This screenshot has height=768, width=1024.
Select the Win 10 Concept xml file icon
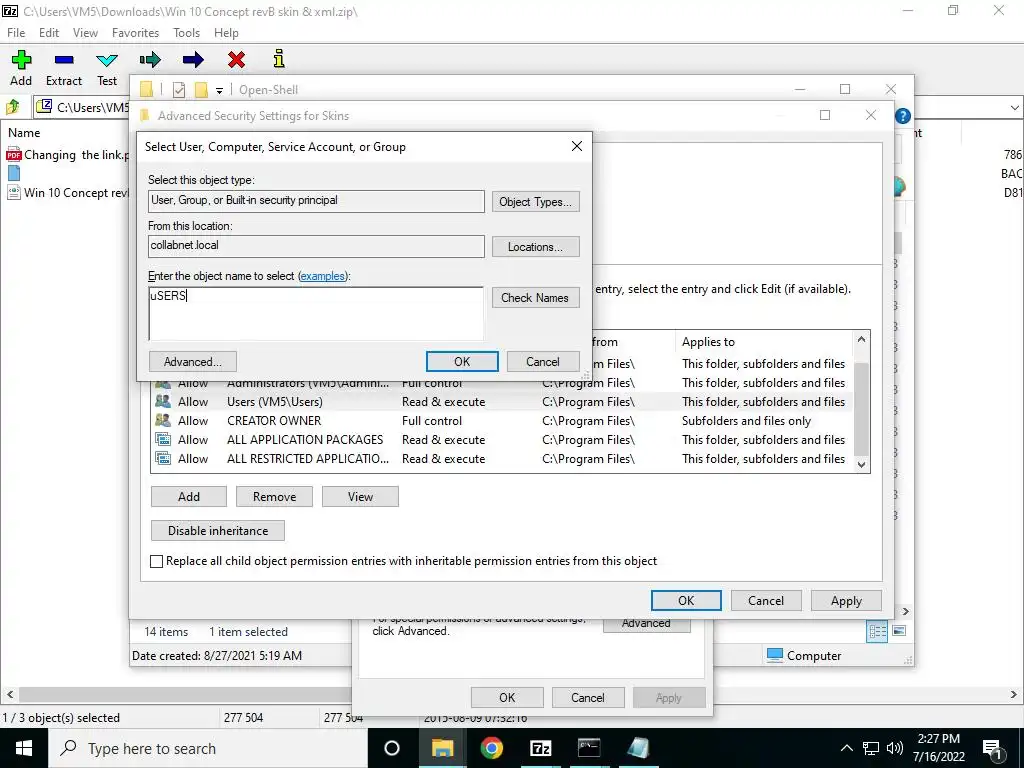pos(14,193)
